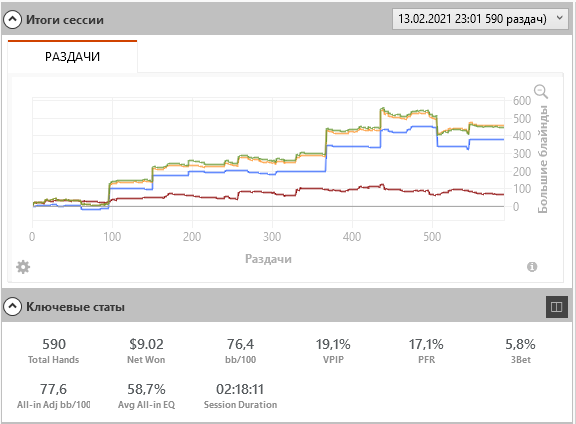This screenshot has height=424, width=576.
Task: Select the Total Hands 590 stat
Action: 54,351
